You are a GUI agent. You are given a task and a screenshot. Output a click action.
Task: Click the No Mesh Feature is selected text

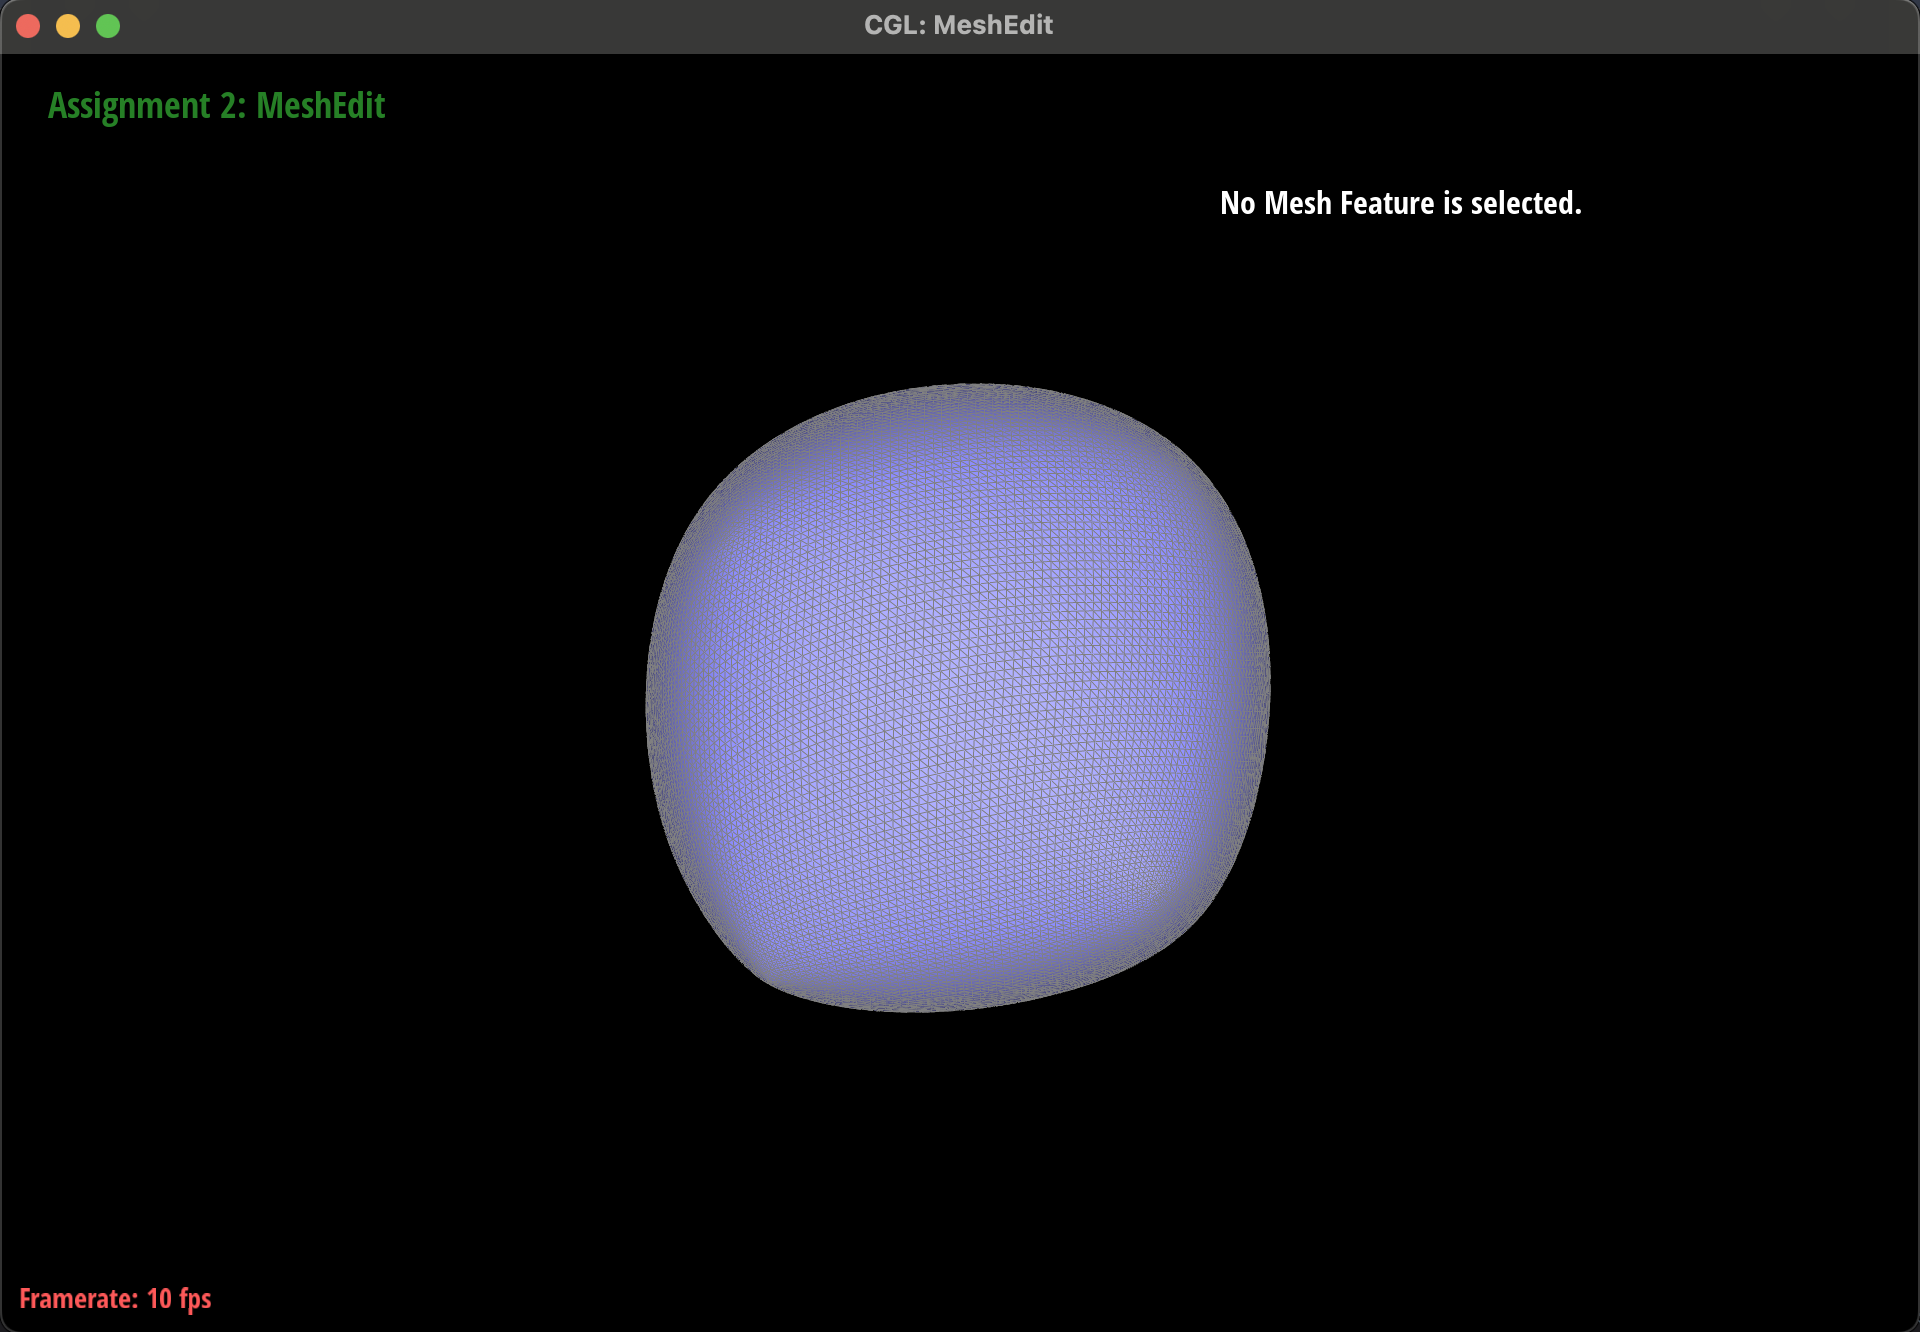1400,203
